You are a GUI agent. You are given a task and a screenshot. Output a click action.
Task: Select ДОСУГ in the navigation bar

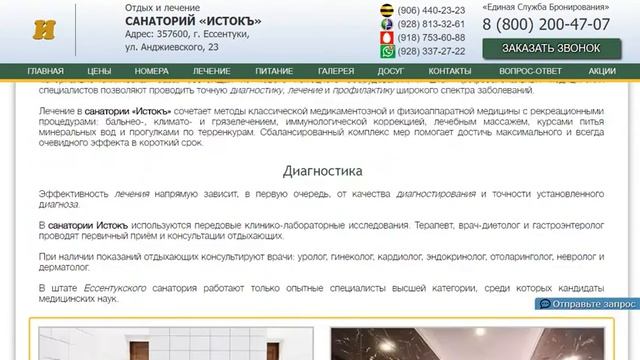tap(391, 71)
